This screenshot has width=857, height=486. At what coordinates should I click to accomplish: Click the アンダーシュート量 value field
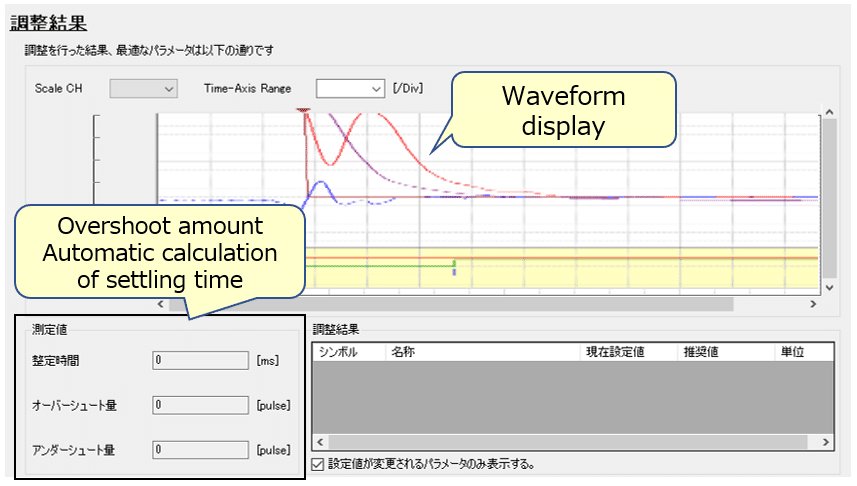201,450
